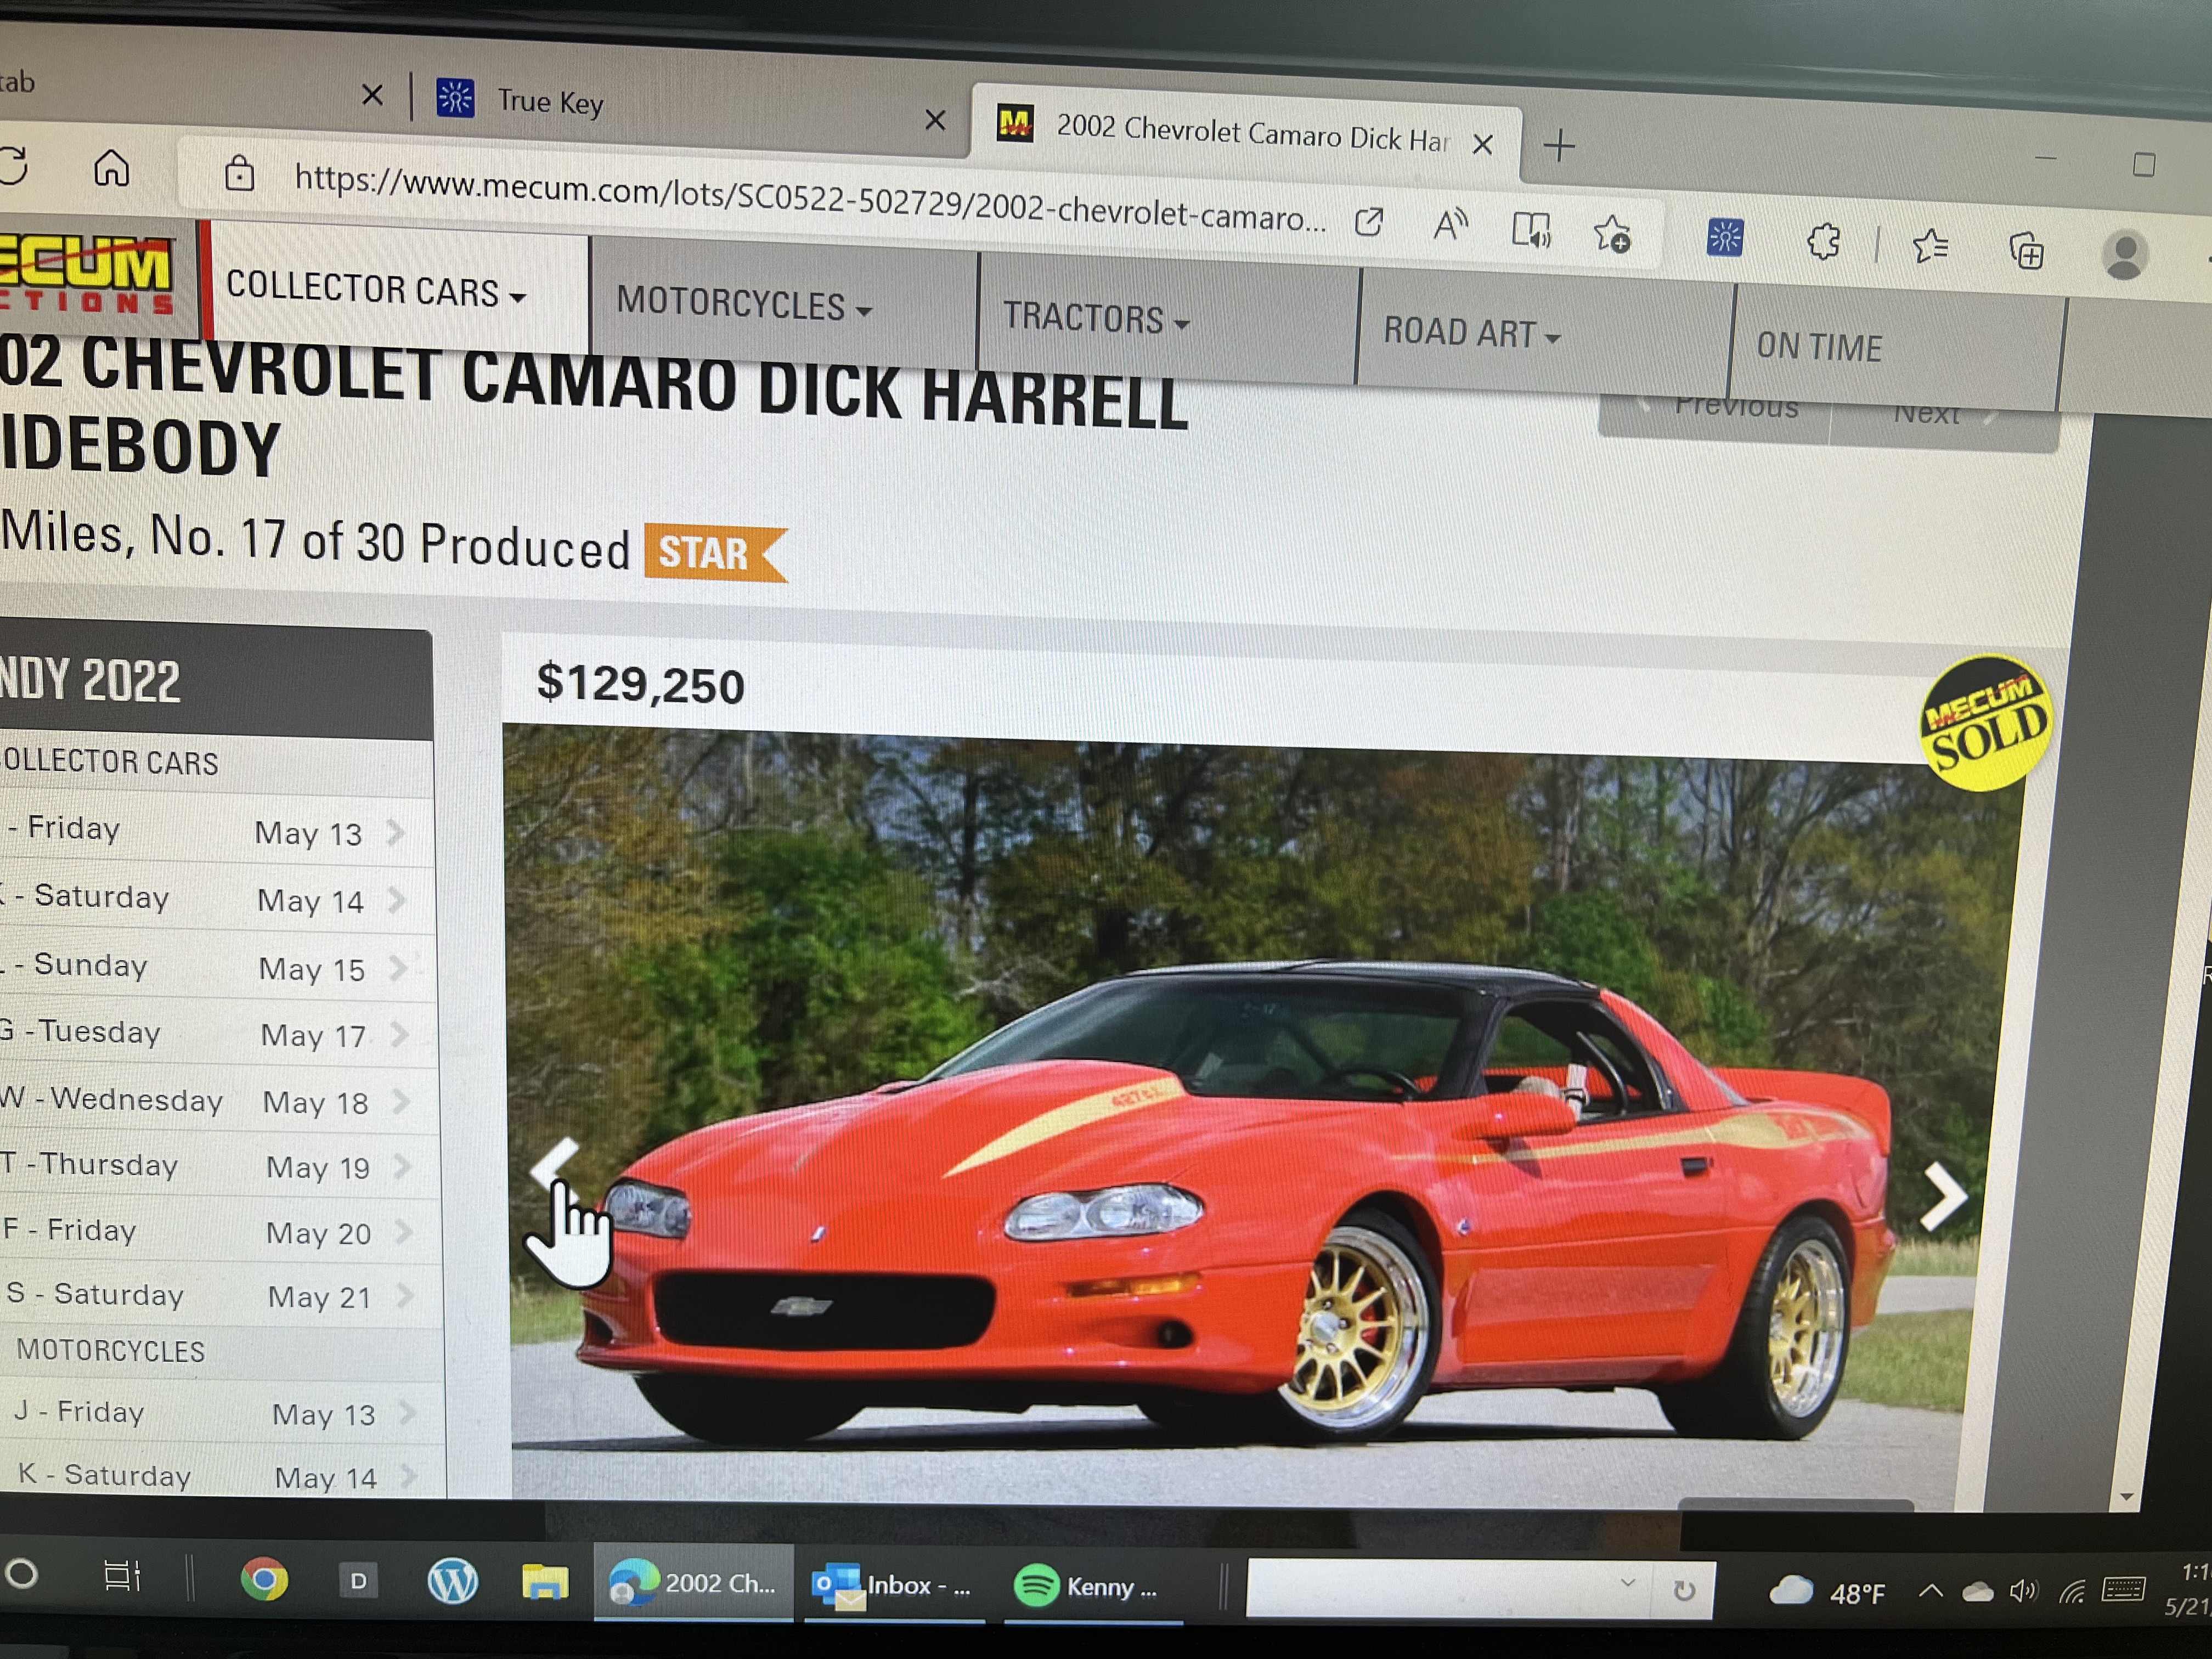Open J - Friday May 13 motorcycles
The image size is (2212, 1659).
(222, 1412)
